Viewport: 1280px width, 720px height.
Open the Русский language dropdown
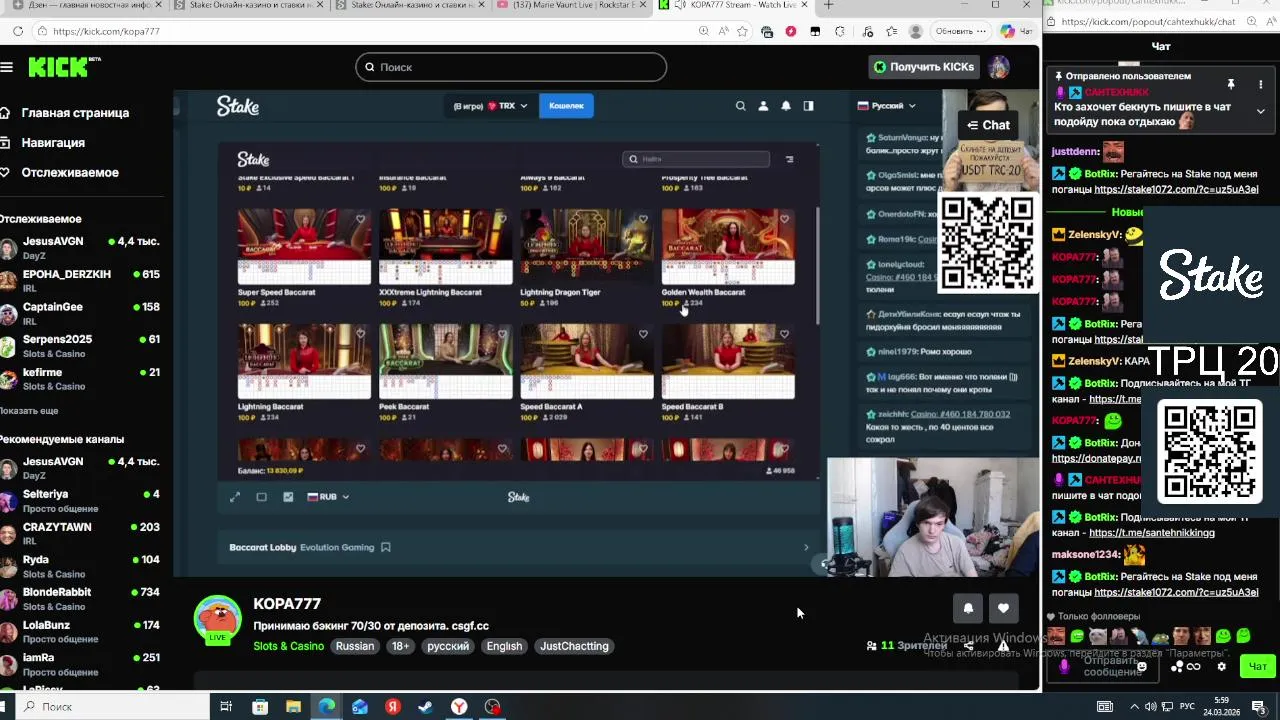886,106
